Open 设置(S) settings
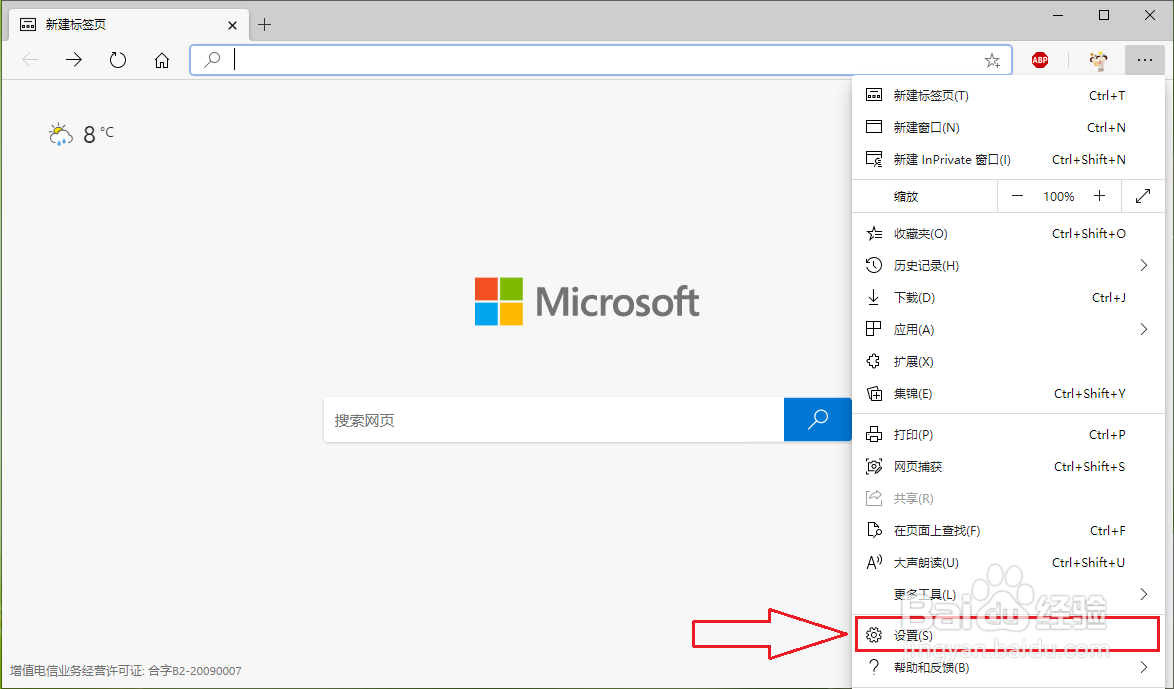 click(1009, 635)
